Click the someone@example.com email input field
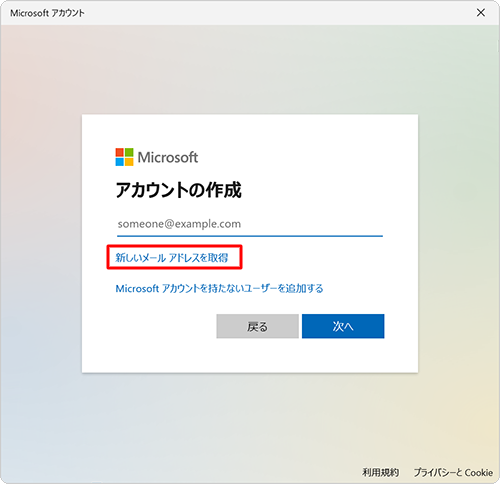This screenshot has width=500, height=484. [x=250, y=224]
